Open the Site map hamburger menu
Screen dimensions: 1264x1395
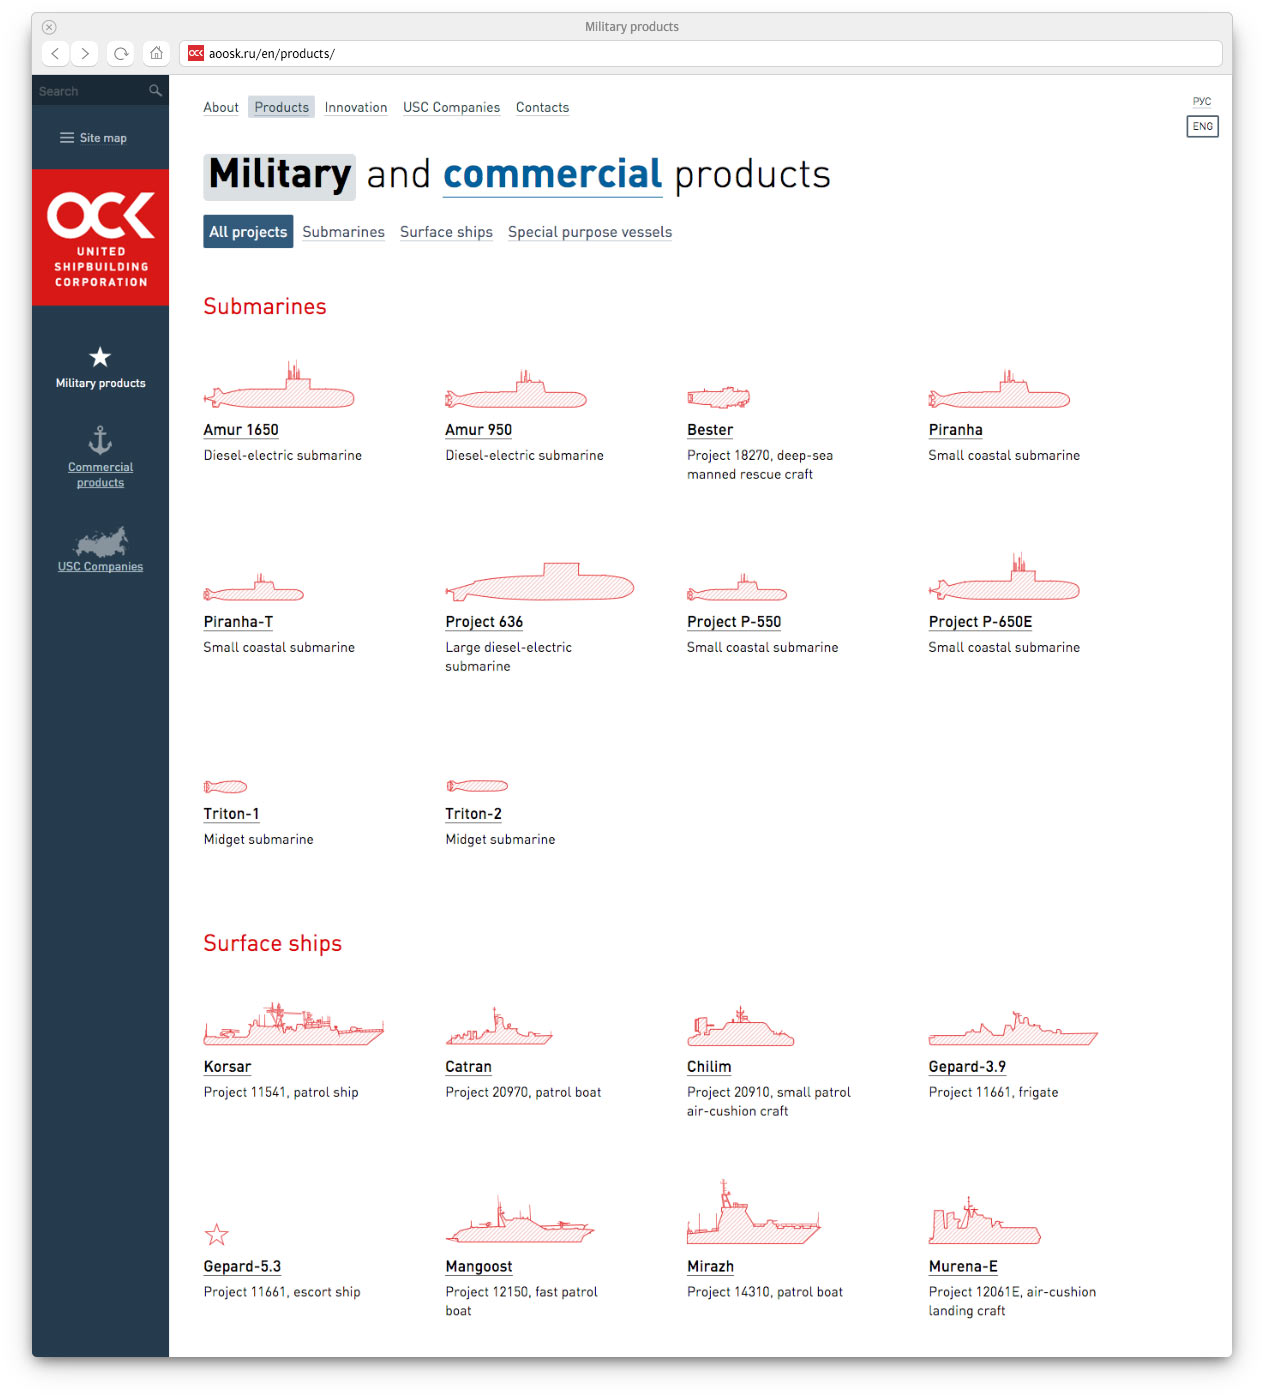tap(93, 138)
